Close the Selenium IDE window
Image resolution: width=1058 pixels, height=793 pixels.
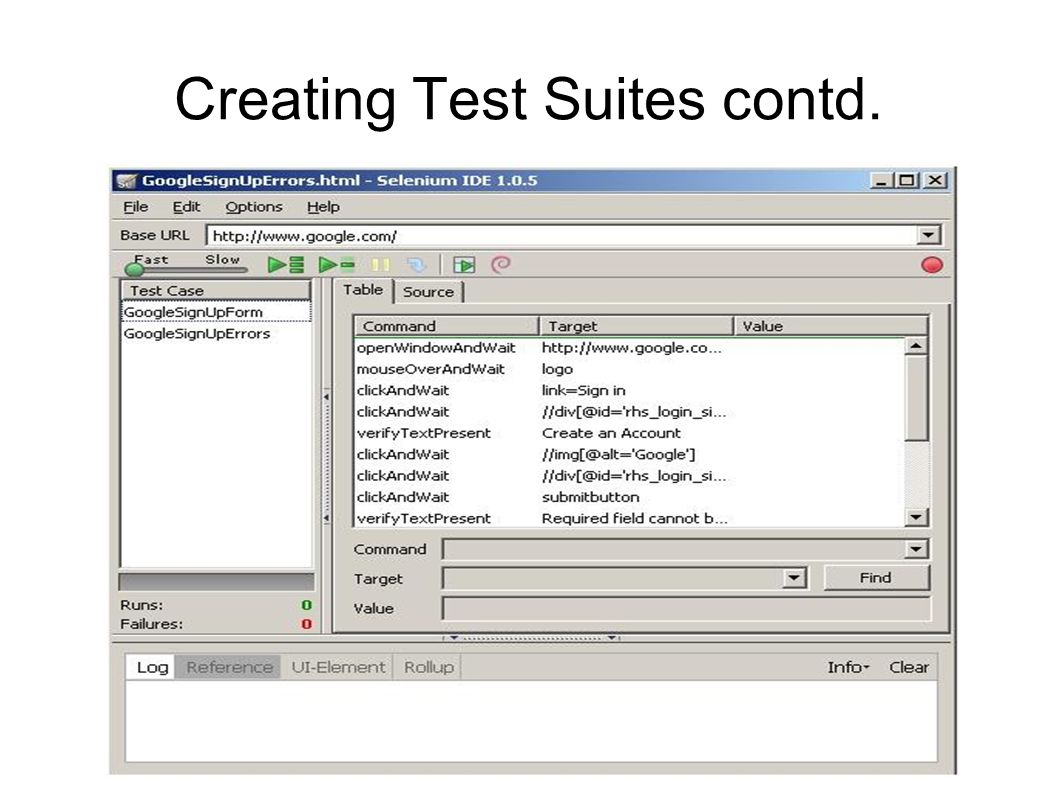[x=935, y=181]
